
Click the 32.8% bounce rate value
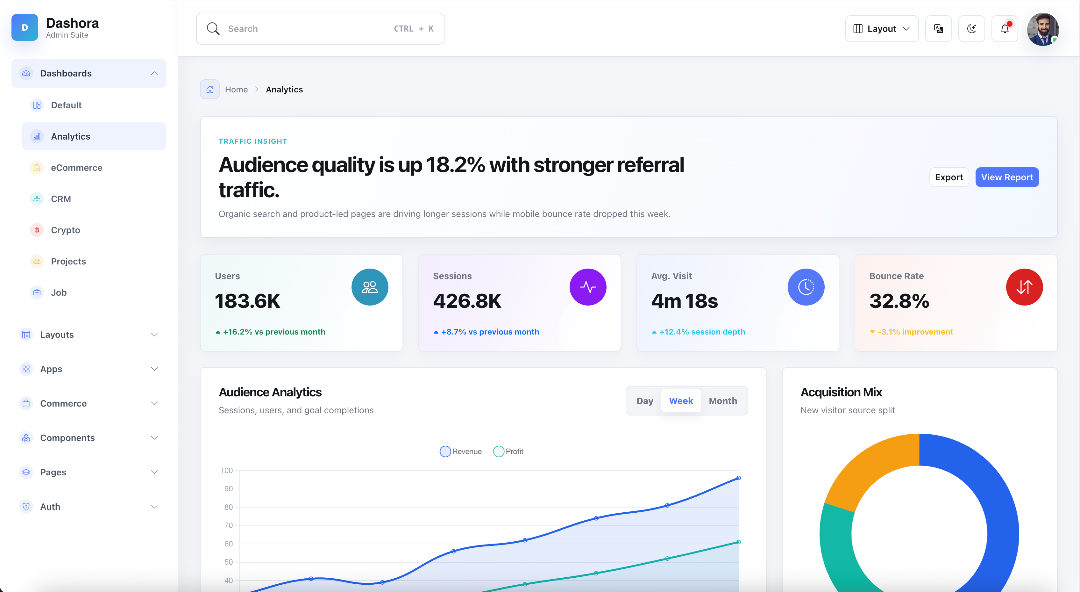tap(899, 301)
